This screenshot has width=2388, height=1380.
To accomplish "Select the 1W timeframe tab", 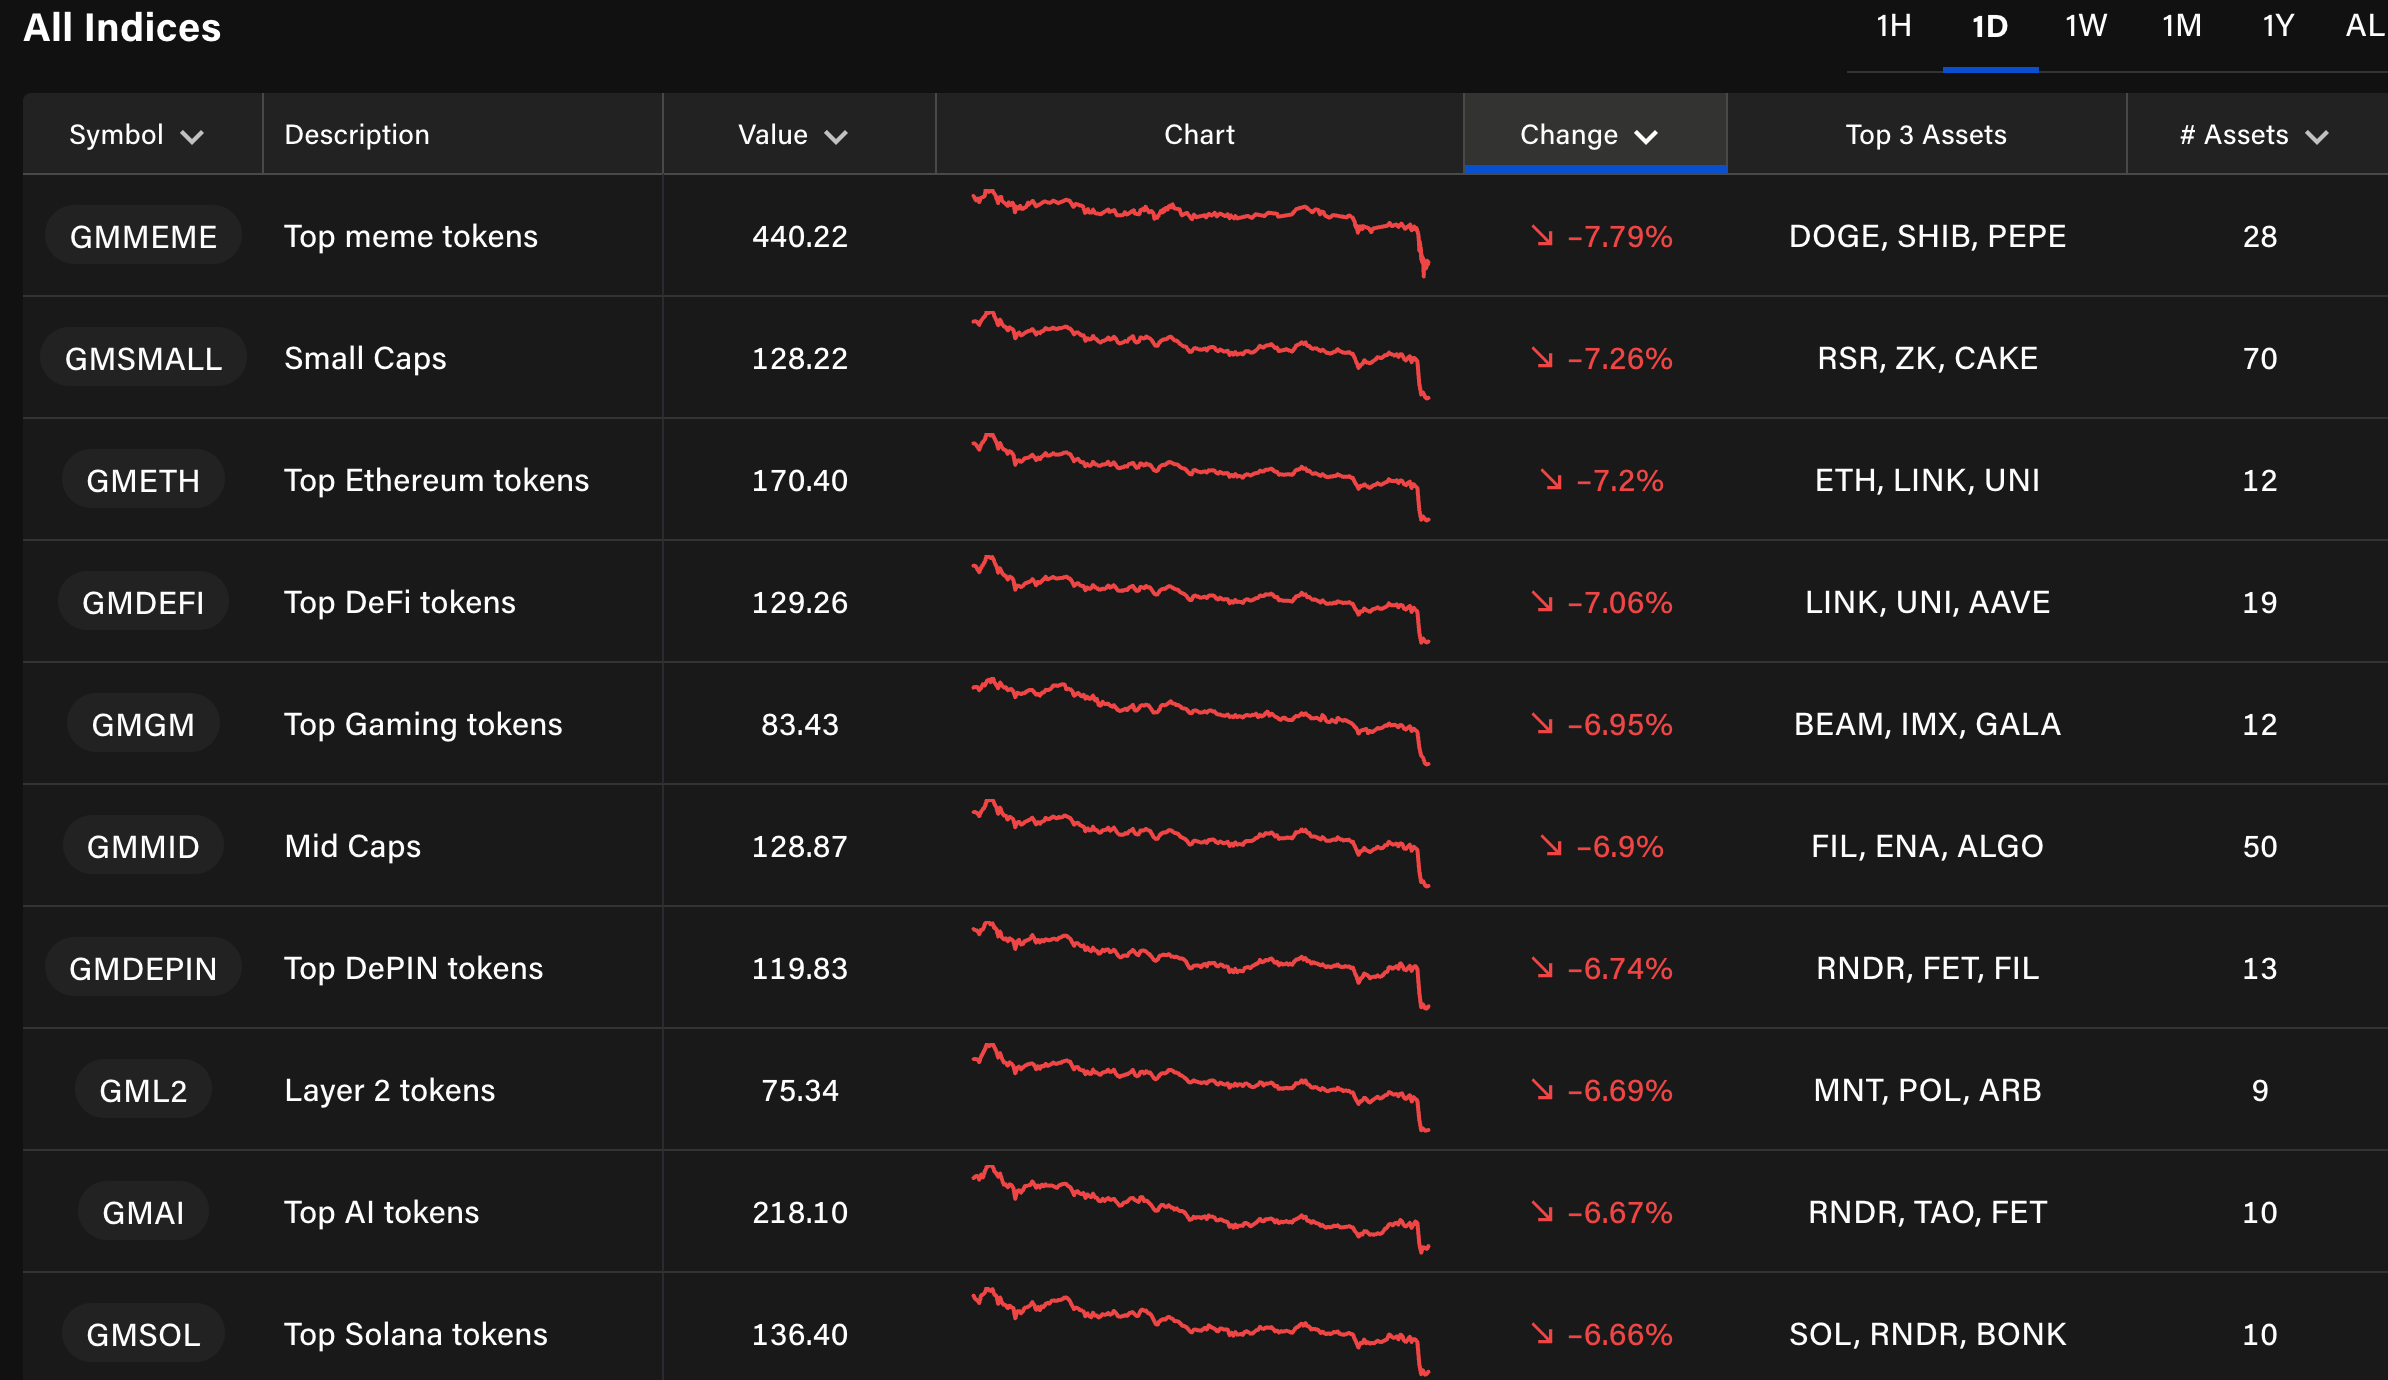I will pyautogui.click(x=2086, y=27).
